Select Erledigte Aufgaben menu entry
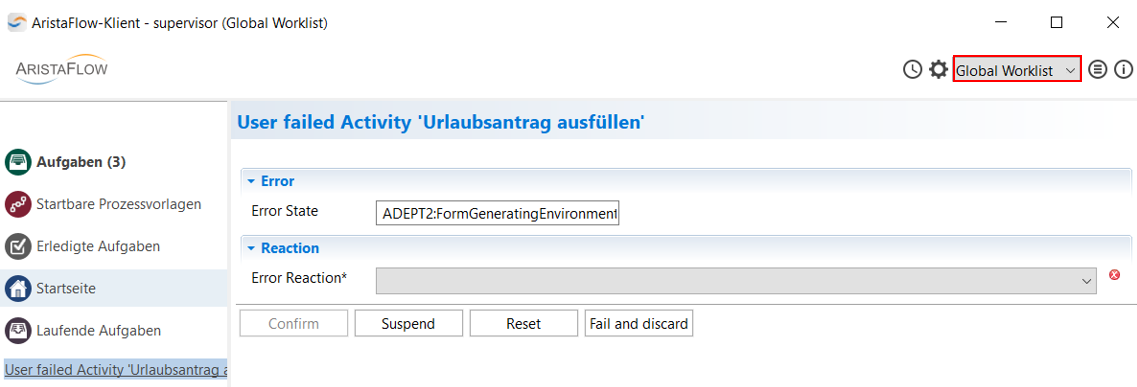The width and height of the screenshot is (1137, 387). pyautogui.click(x=98, y=246)
